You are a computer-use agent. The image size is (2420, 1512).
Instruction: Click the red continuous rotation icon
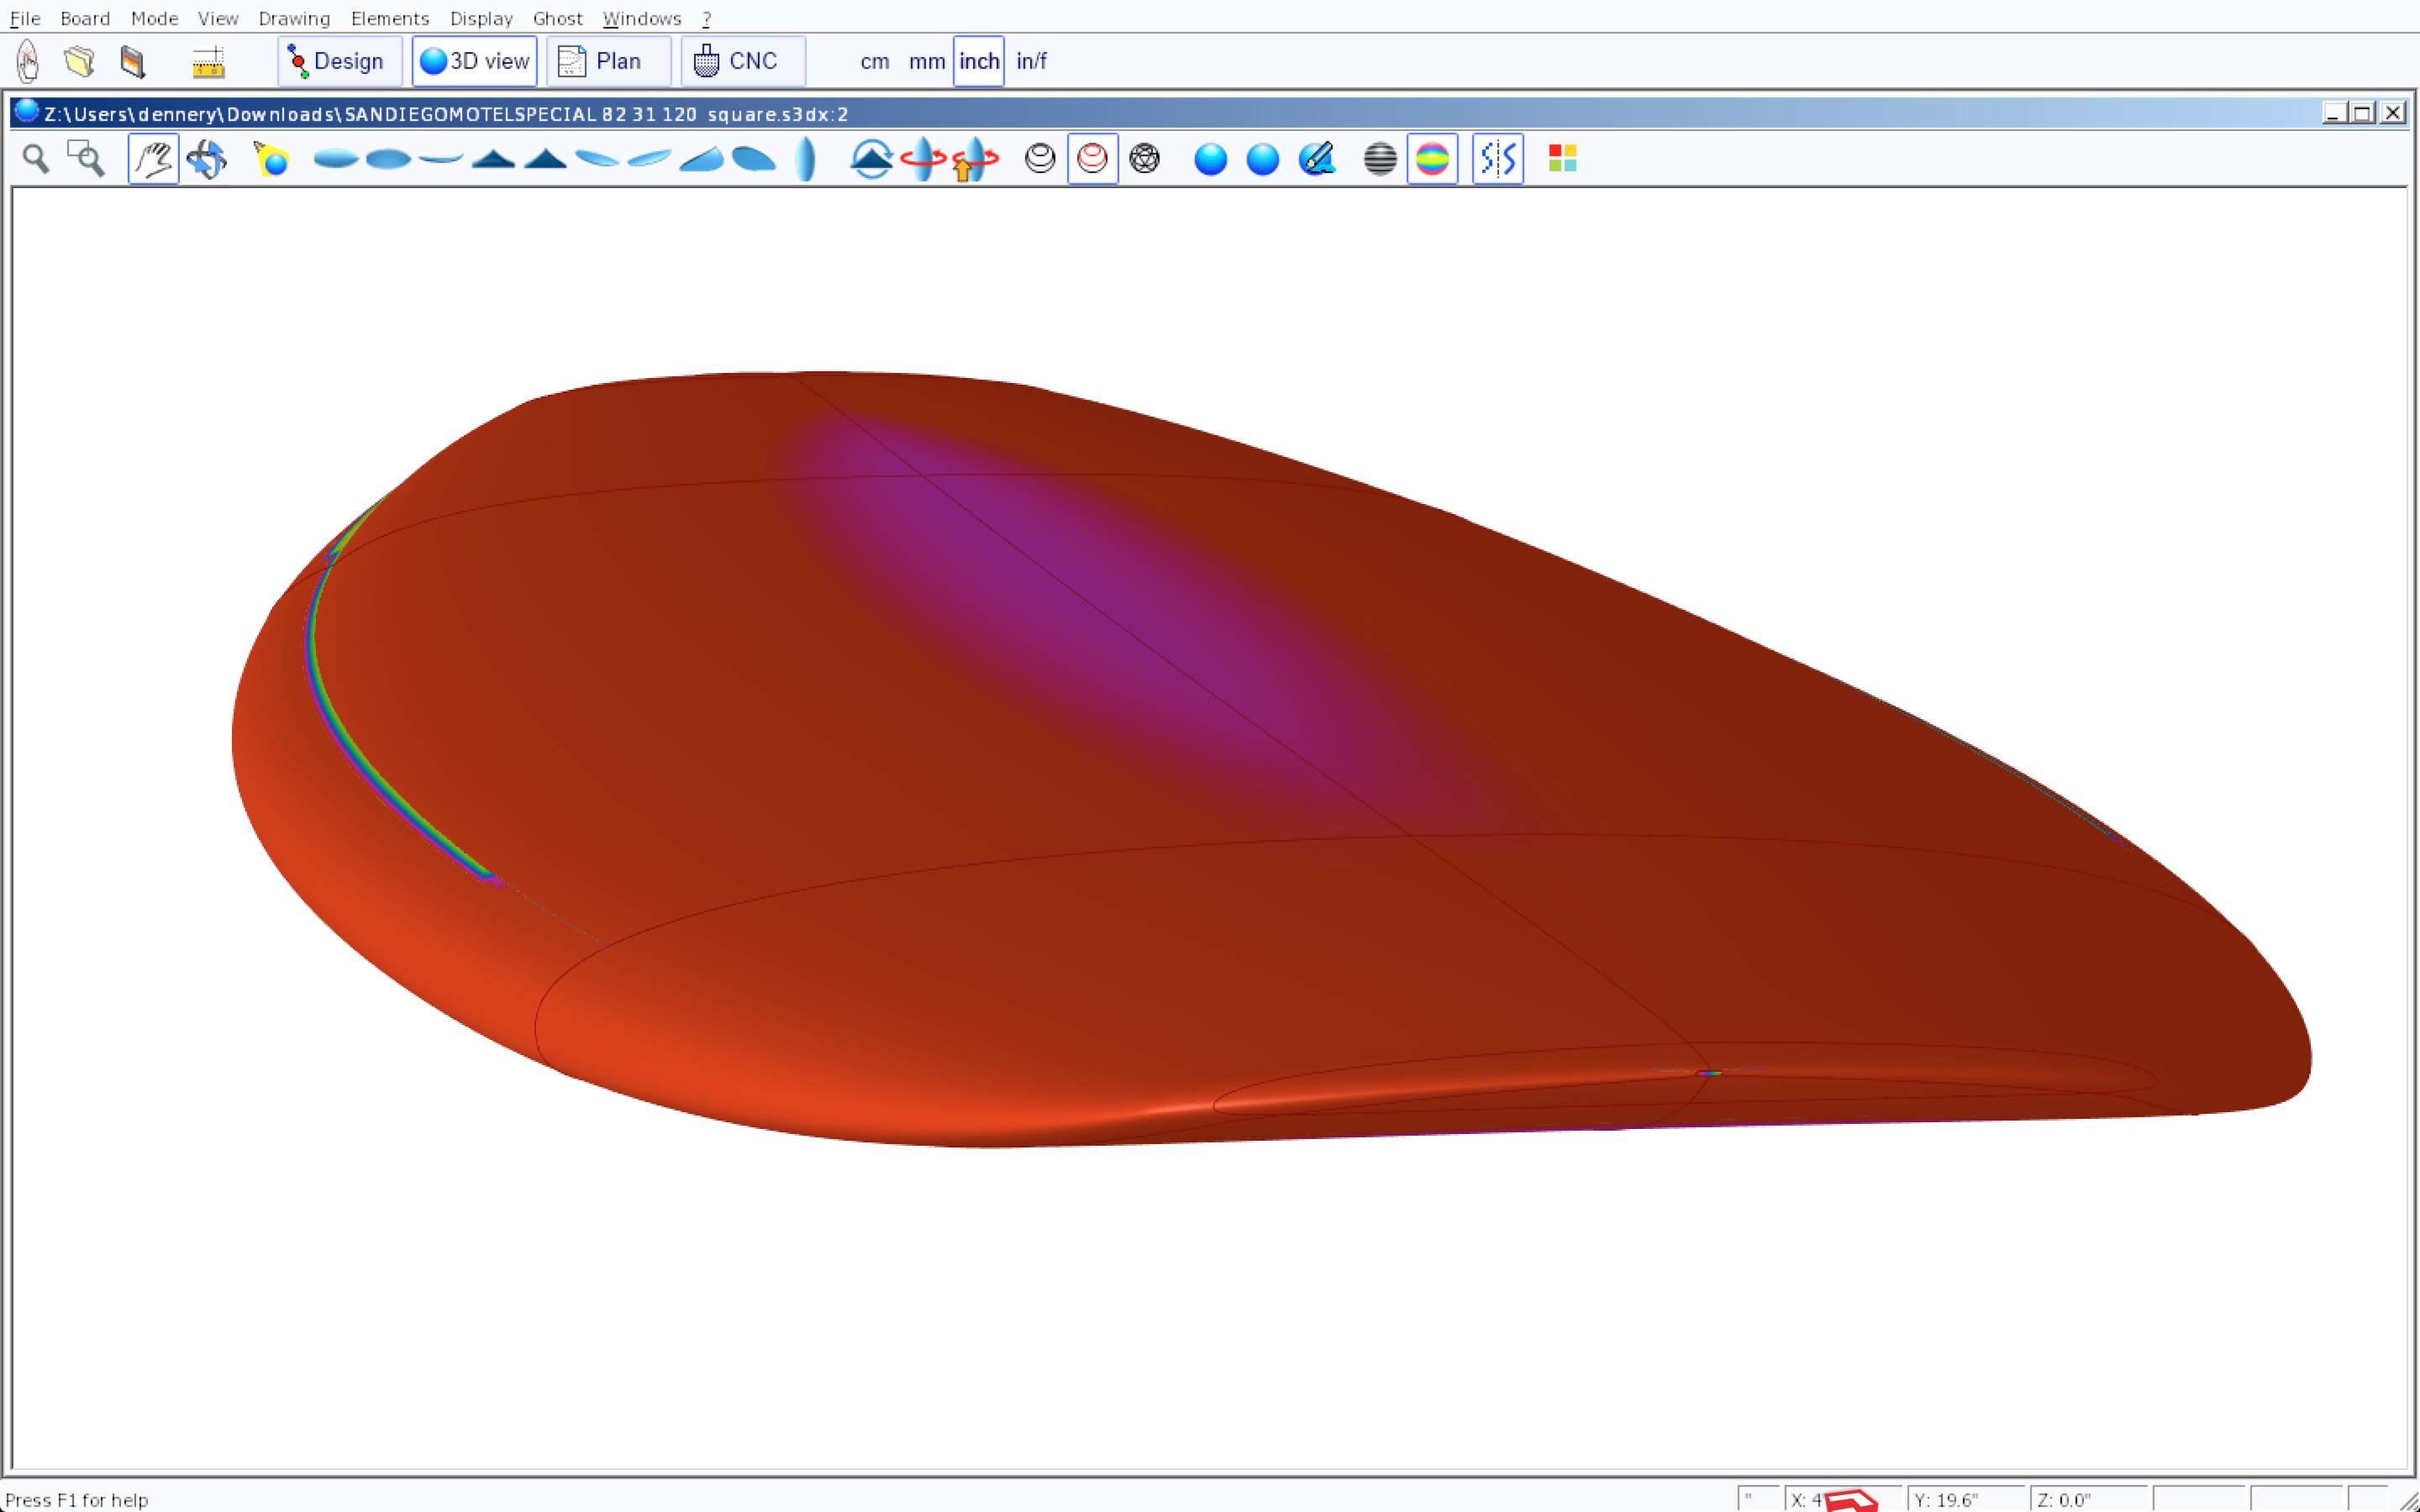(x=923, y=159)
